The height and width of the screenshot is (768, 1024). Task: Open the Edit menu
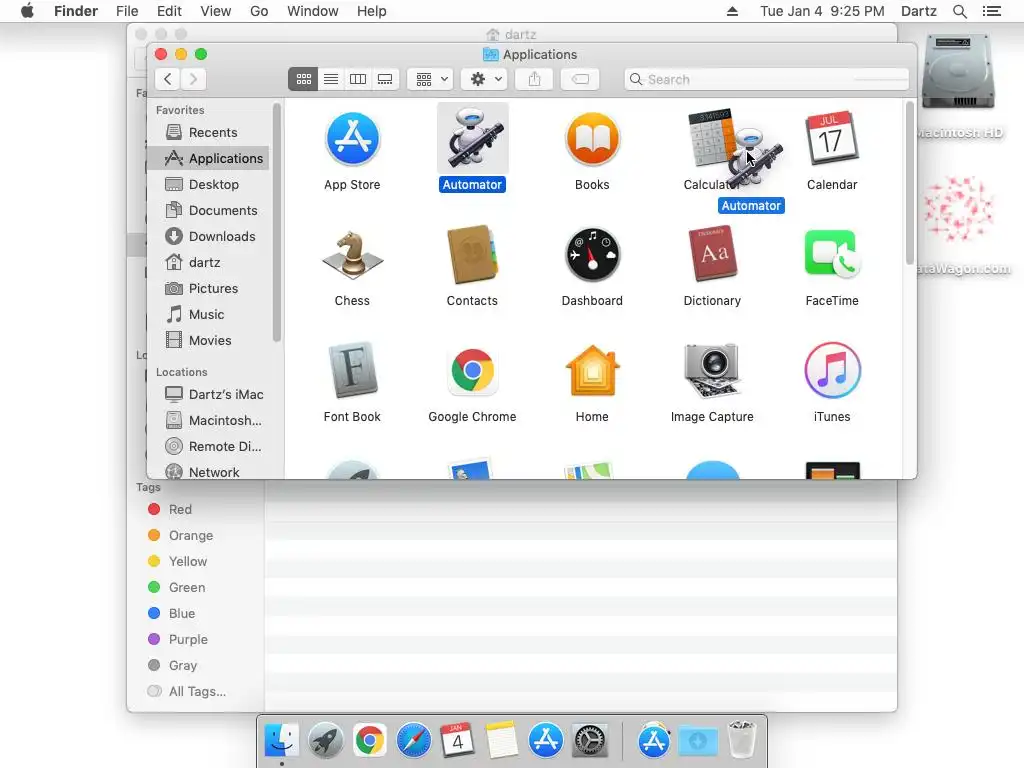(169, 11)
